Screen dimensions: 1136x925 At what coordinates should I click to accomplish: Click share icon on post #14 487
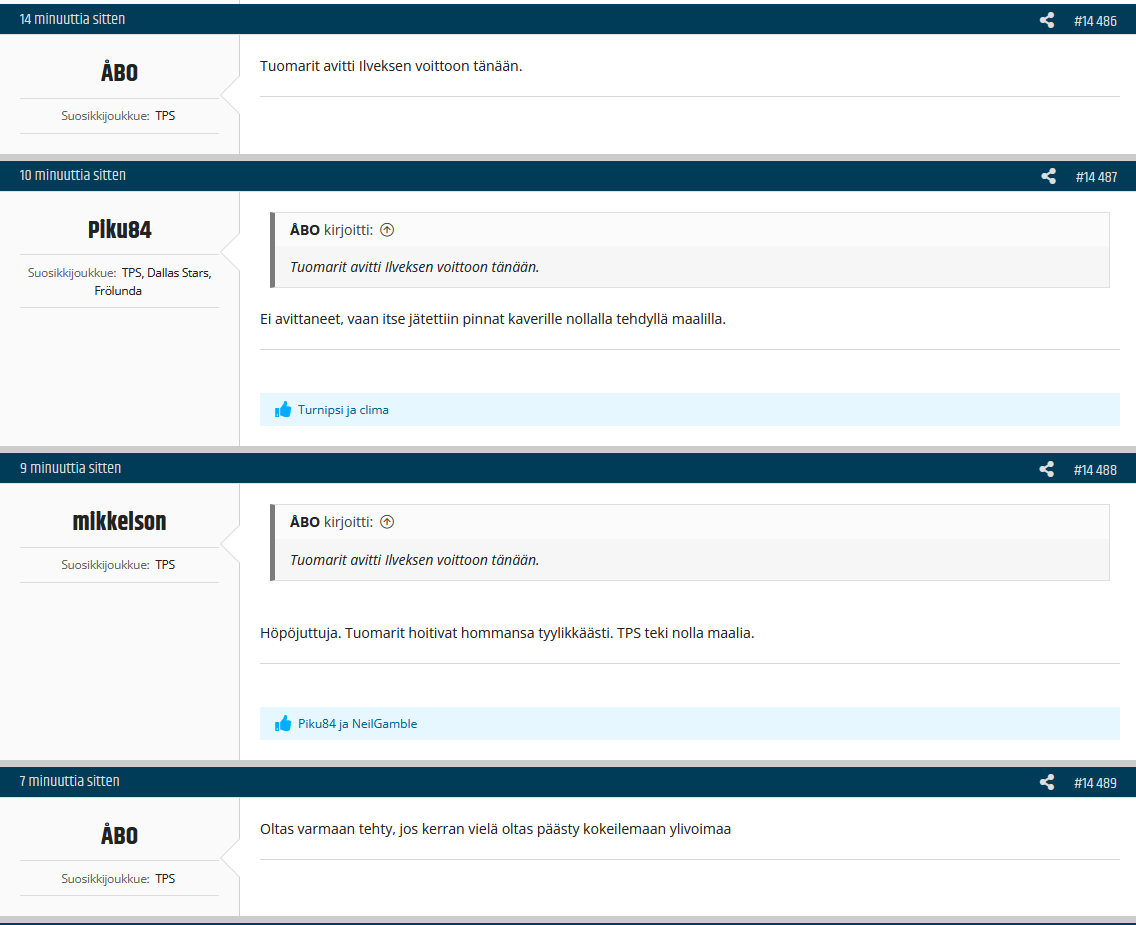coord(1048,176)
